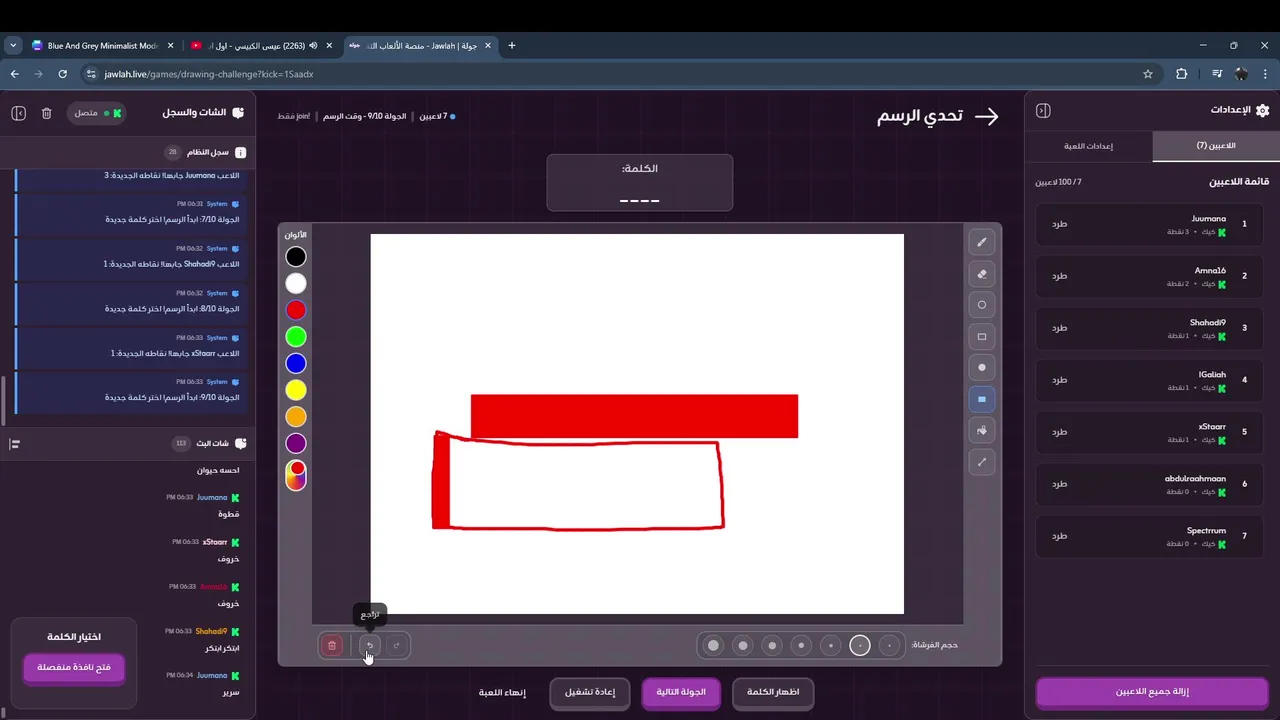The height and width of the screenshot is (720, 1280).
Task: Kick Amna16 using the طرد button
Action: click(1059, 276)
